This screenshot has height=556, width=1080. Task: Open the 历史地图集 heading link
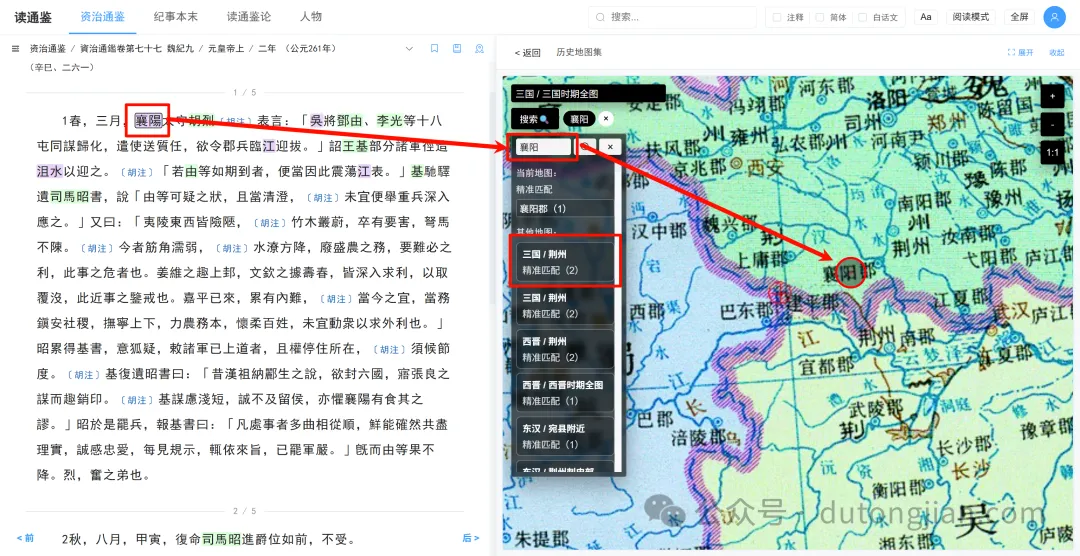coord(579,52)
